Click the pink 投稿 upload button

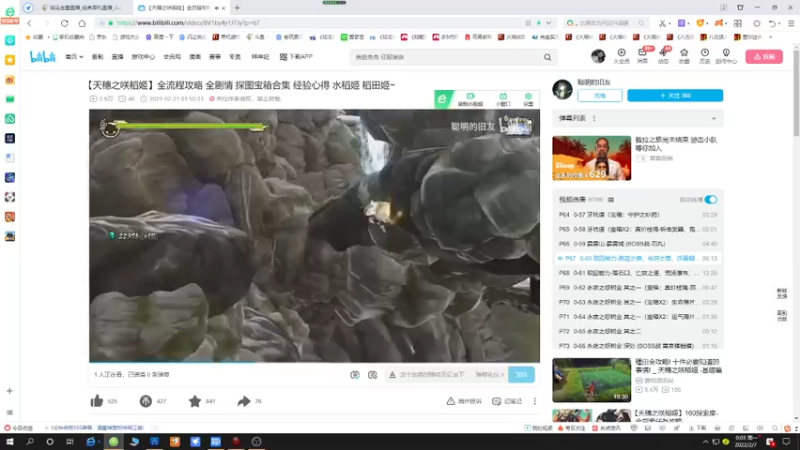(764, 57)
